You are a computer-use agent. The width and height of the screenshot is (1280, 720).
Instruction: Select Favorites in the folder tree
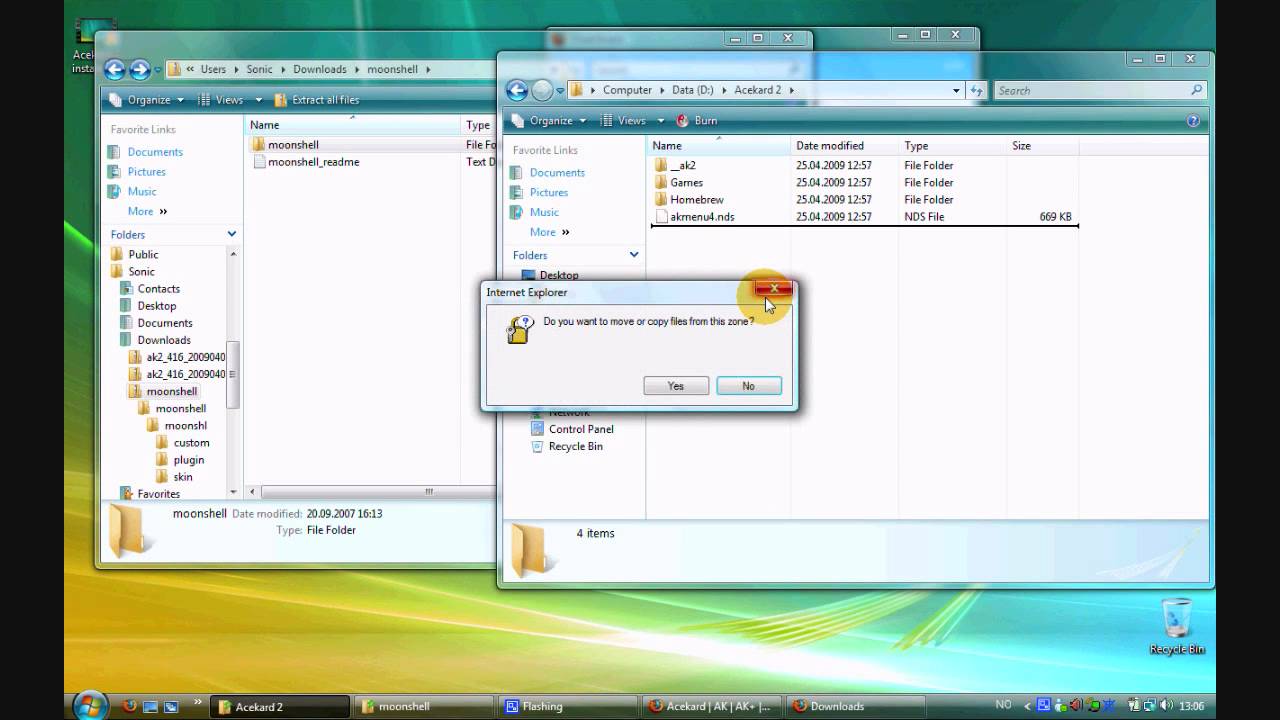click(158, 494)
